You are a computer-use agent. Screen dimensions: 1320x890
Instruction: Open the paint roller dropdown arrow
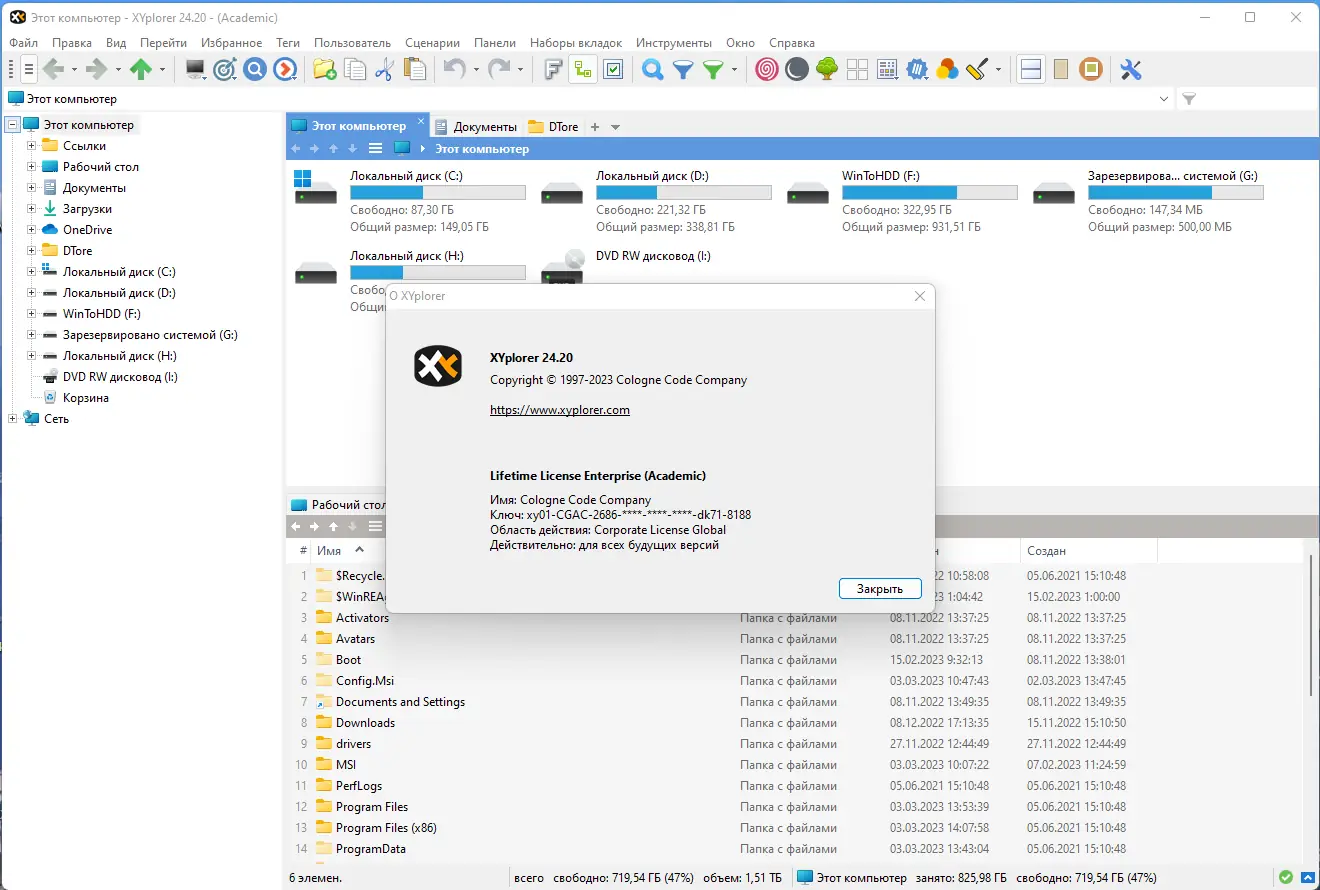coord(998,69)
